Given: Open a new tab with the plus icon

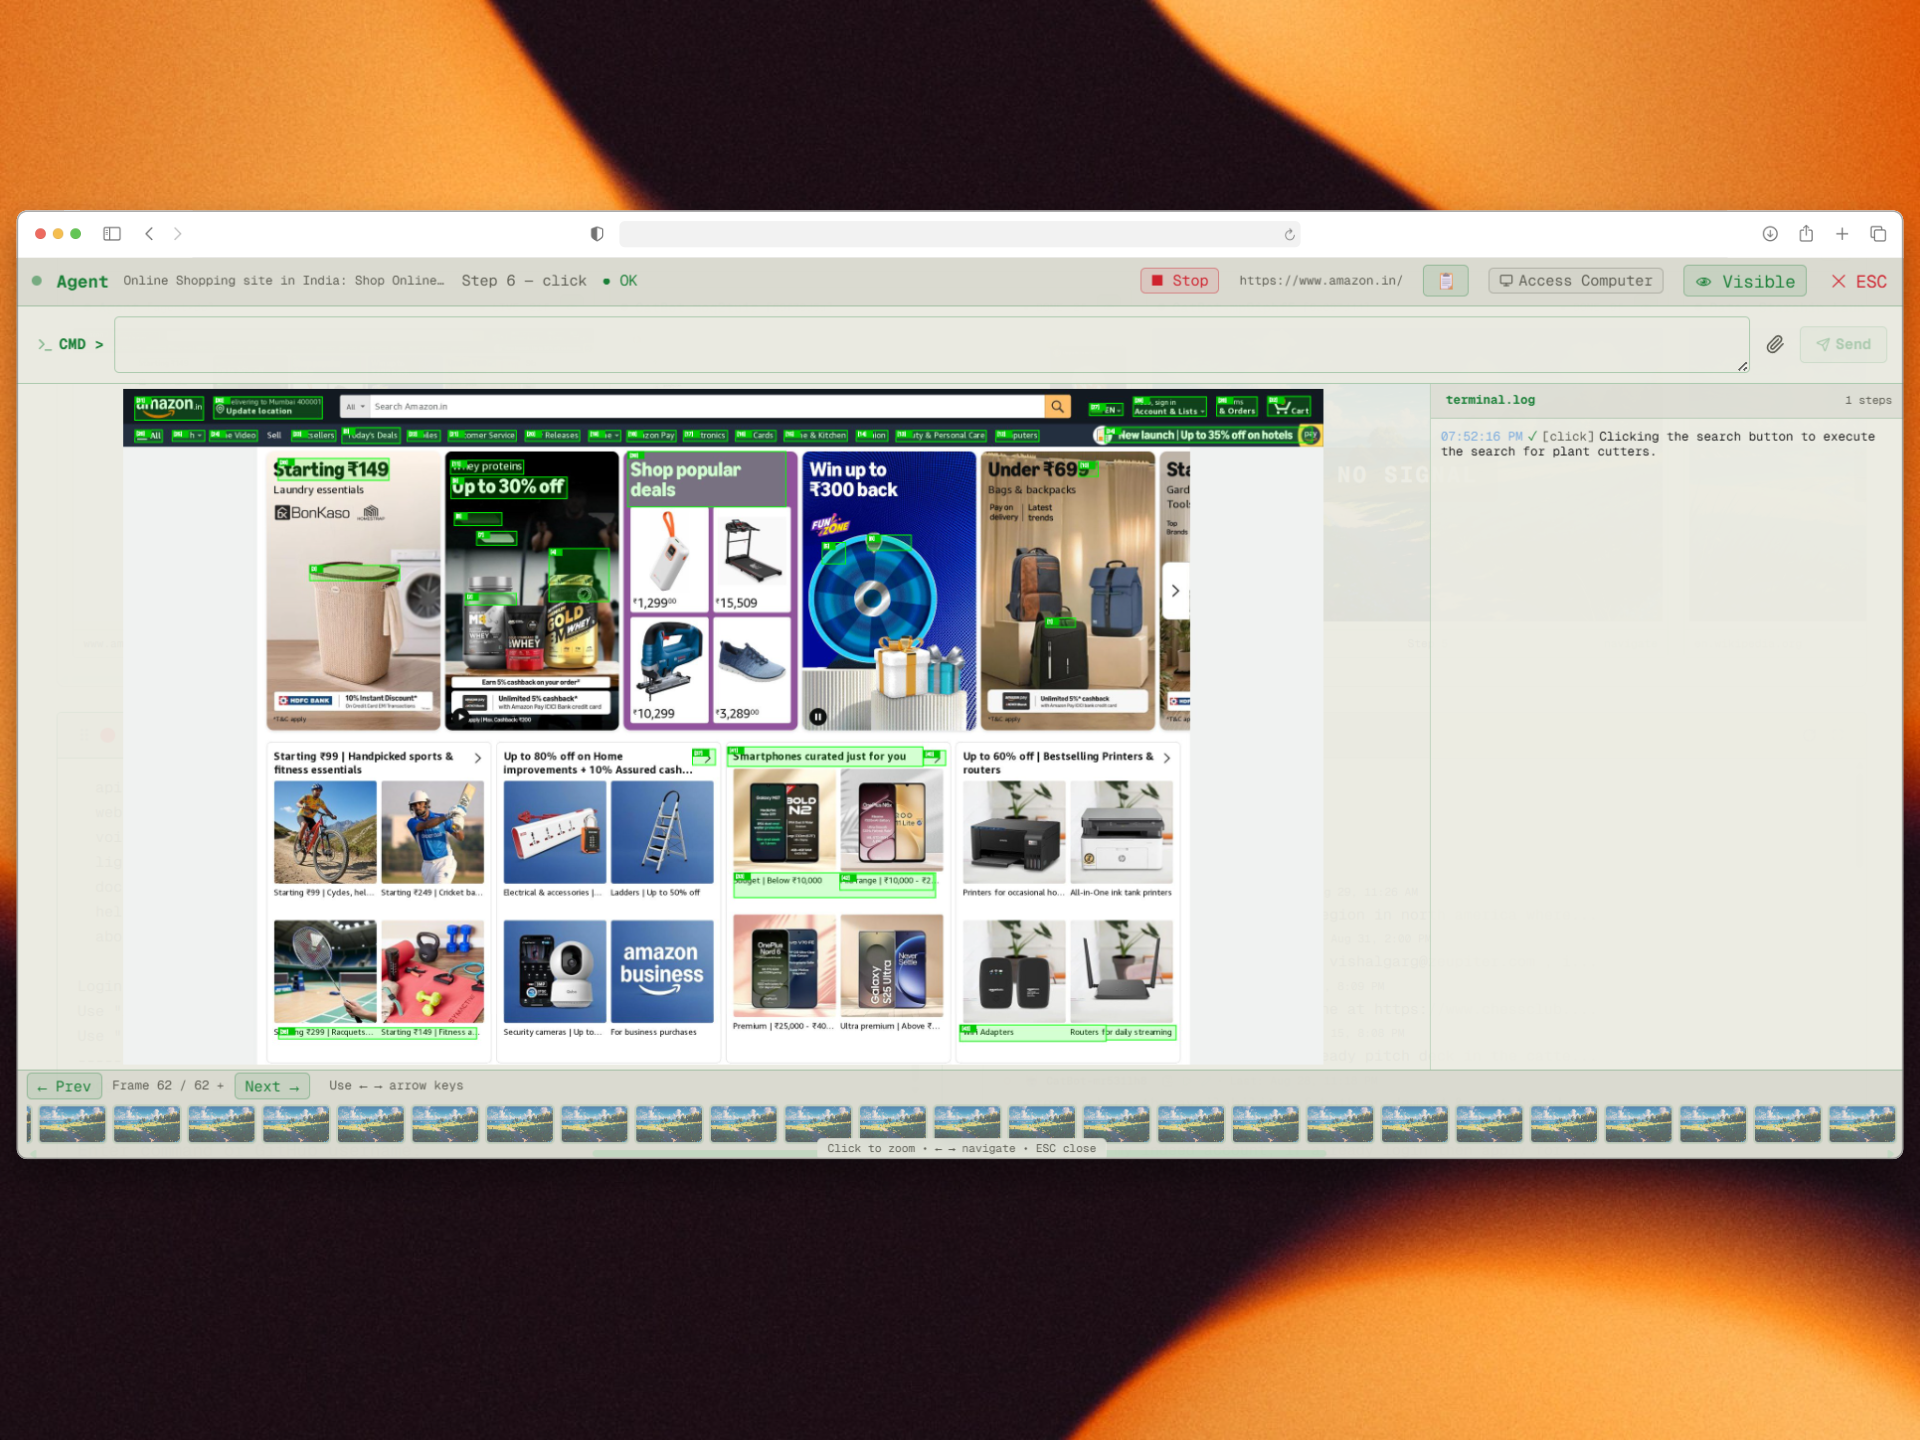Looking at the screenshot, I should coord(1842,234).
